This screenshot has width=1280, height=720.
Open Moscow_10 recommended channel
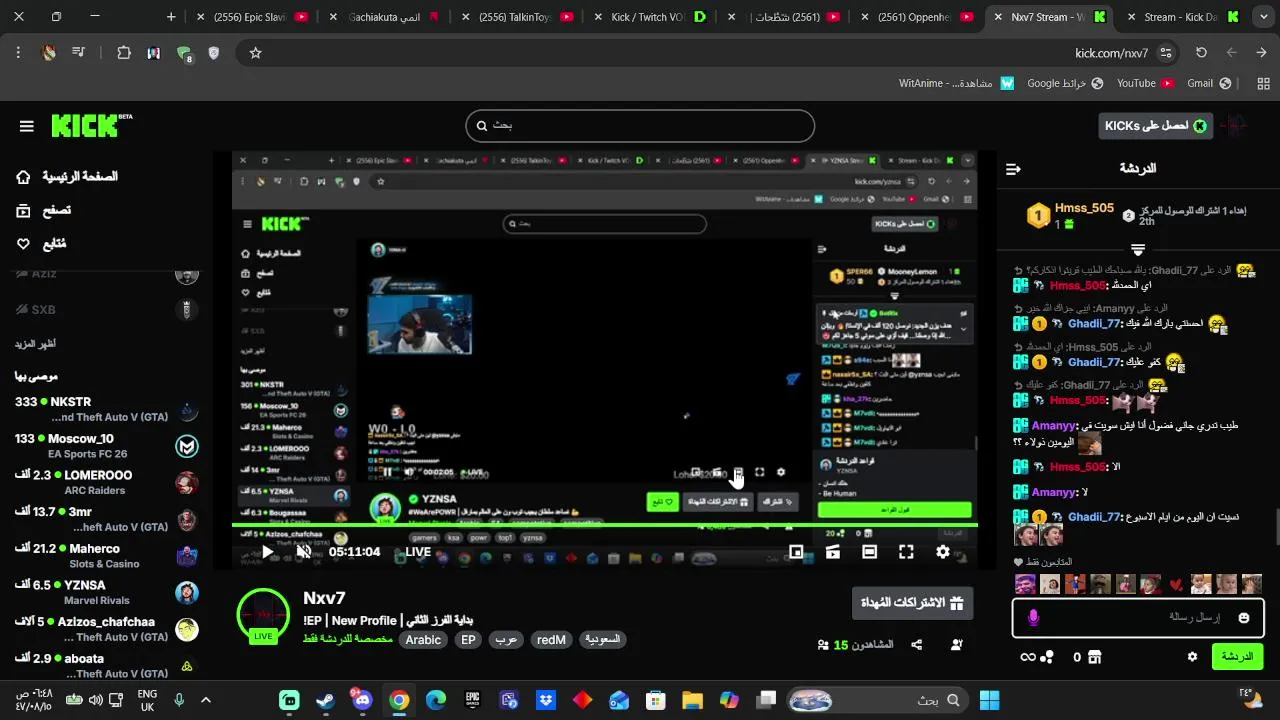(x=106, y=446)
